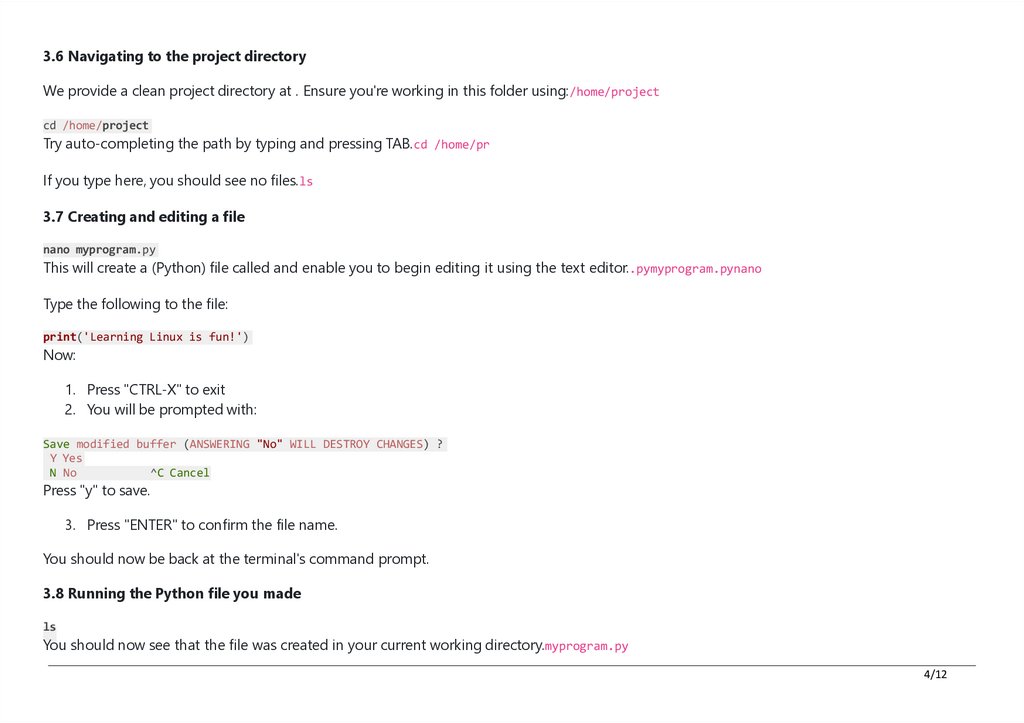Screen dimensions: 1024x723
Task: Click the 'Press "y" to save.' line
Action: pyautogui.click(x=97, y=491)
